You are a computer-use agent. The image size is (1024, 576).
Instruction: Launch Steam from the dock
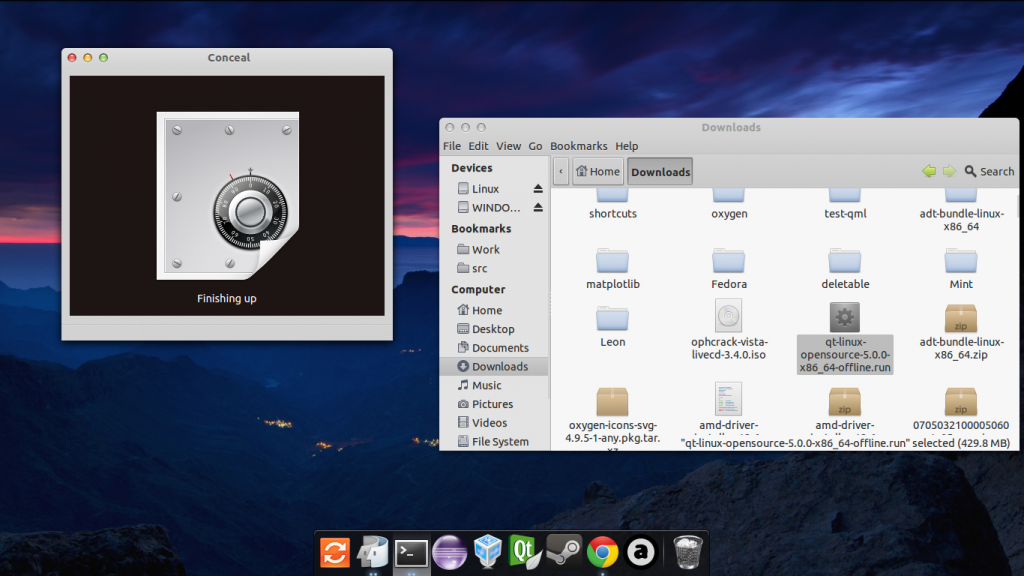click(564, 550)
